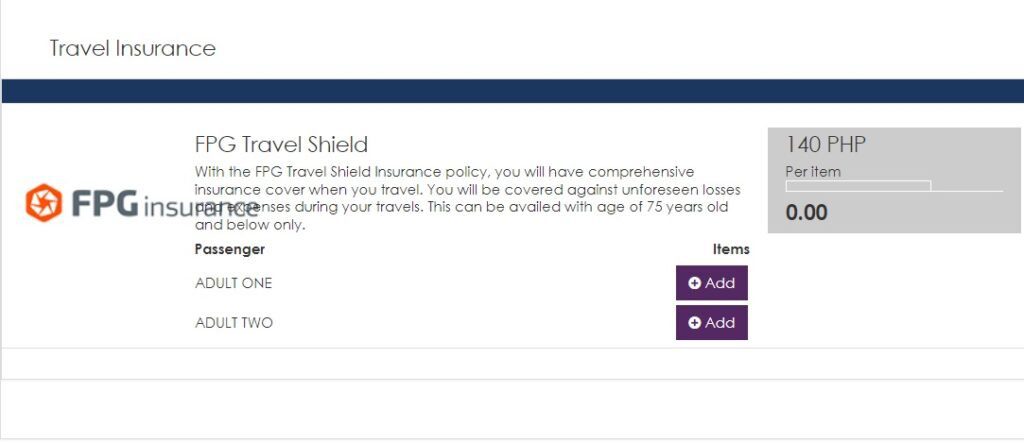The image size is (1024, 443).
Task: Click the empty box under Per item
Action: coord(858,186)
